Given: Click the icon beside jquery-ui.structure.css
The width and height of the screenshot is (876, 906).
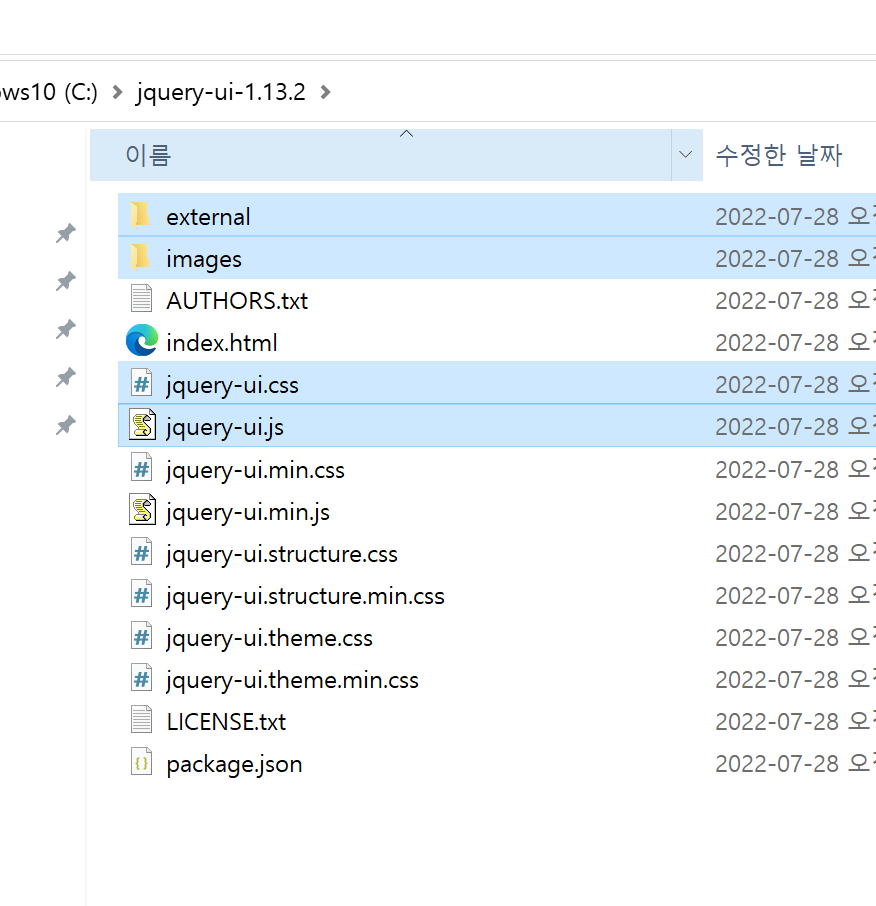Looking at the screenshot, I should click(x=142, y=552).
